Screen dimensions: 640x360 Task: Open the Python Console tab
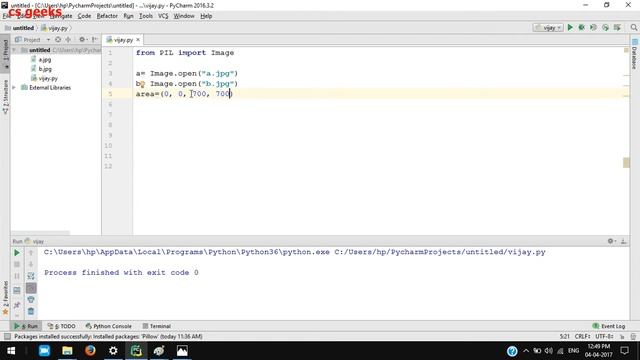pyautogui.click(x=109, y=326)
